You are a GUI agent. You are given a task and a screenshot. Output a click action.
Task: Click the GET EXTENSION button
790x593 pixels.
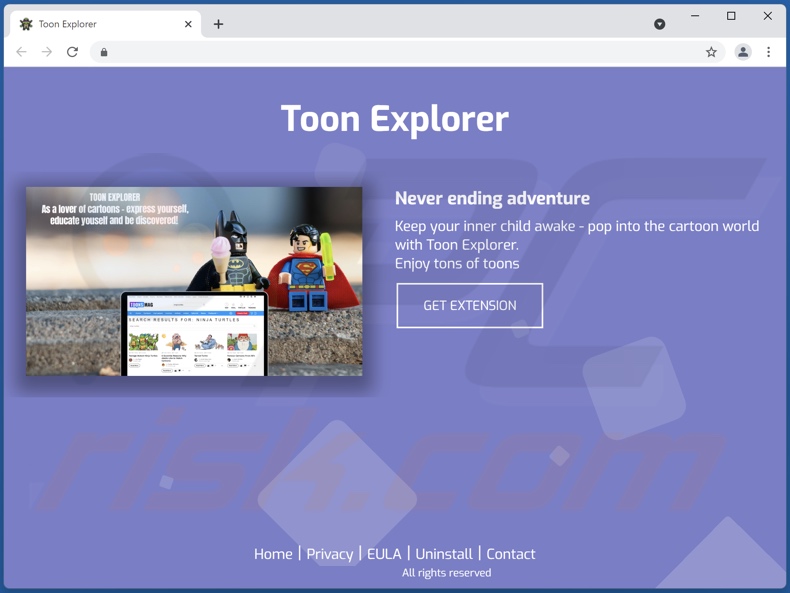pyautogui.click(x=470, y=305)
